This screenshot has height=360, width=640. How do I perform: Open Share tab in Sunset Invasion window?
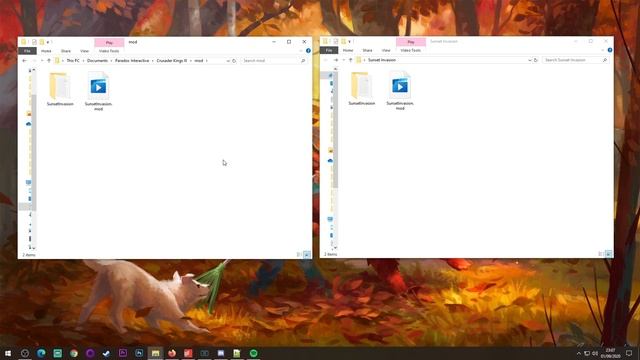click(367, 51)
